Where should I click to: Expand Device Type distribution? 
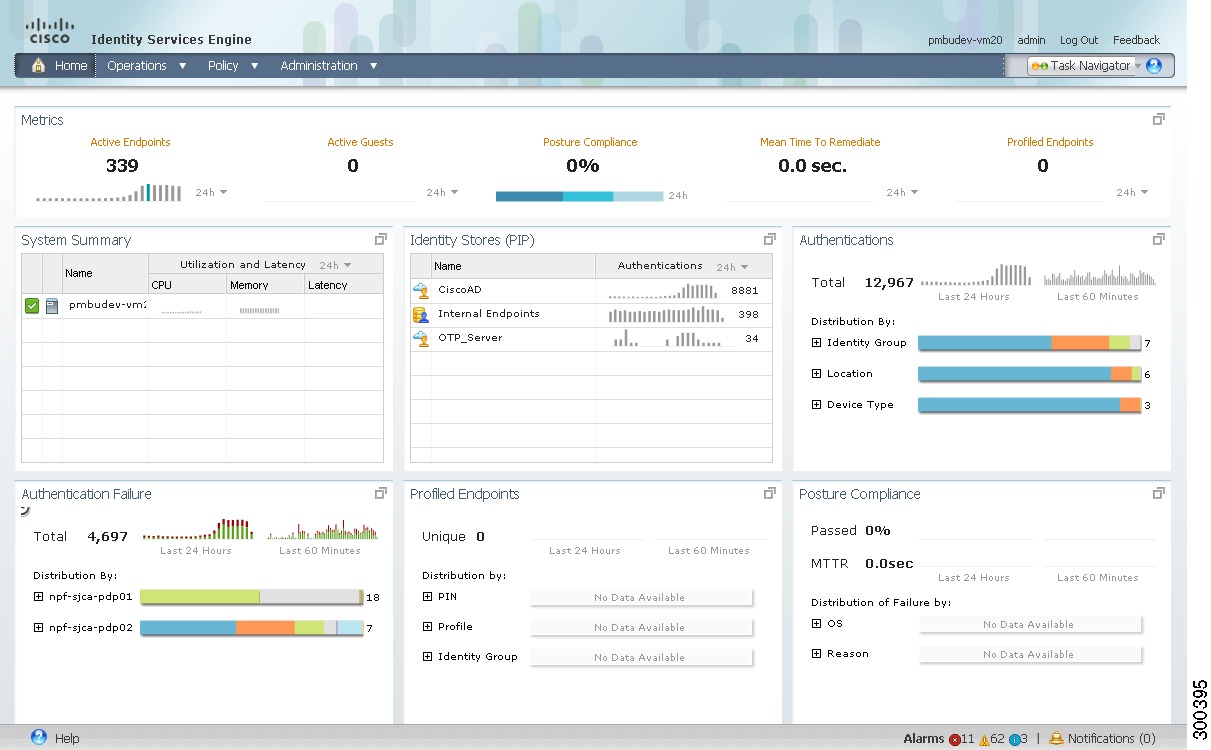tap(816, 405)
